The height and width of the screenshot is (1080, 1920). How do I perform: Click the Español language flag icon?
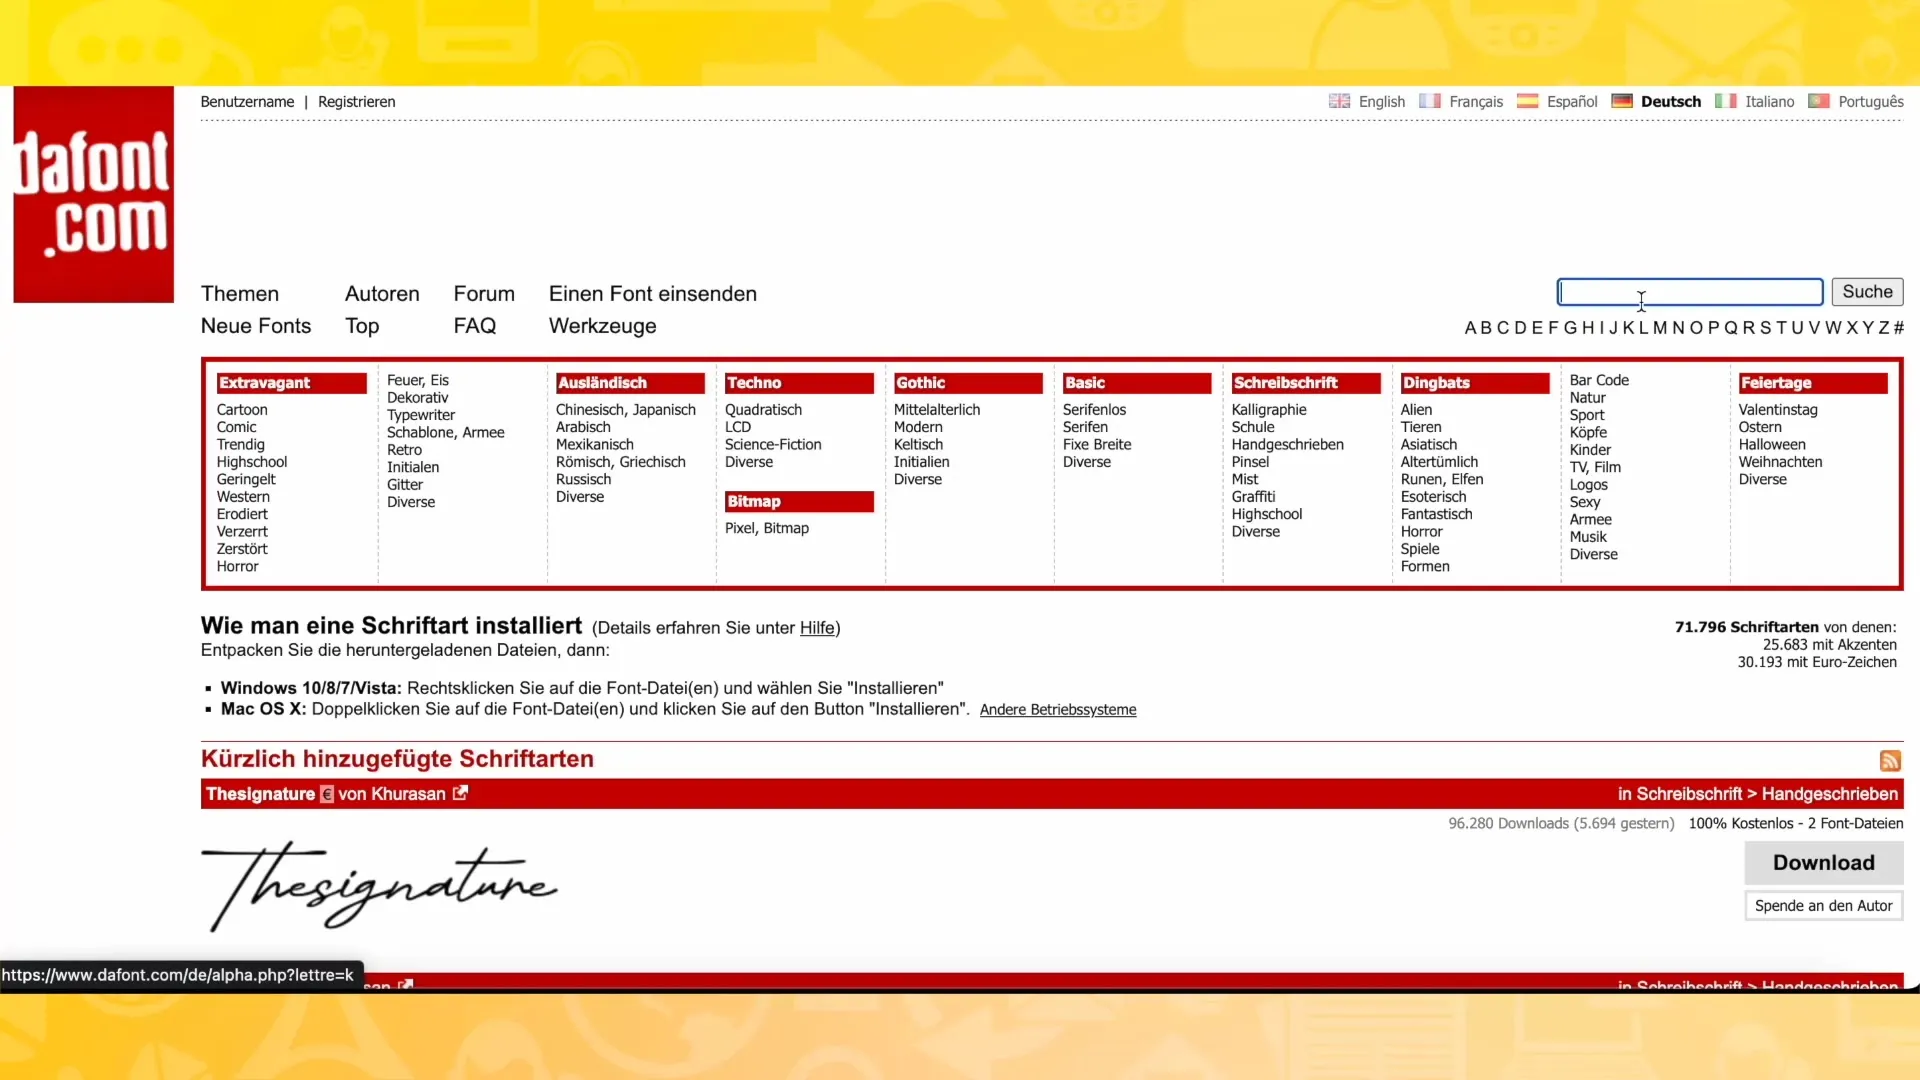click(1528, 100)
